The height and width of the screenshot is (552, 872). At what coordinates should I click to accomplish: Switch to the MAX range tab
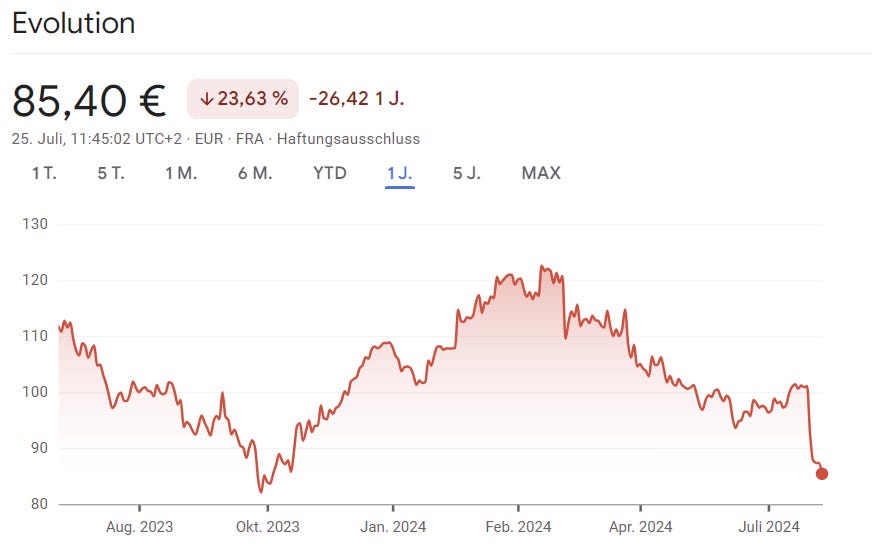pos(541,173)
